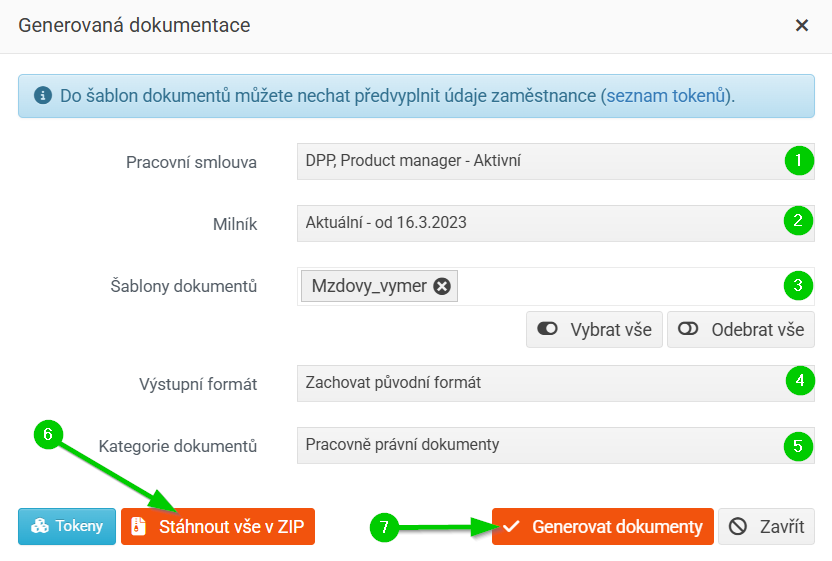Click the Tokeny button
The width and height of the screenshot is (832, 561).
(x=66, y=526)
